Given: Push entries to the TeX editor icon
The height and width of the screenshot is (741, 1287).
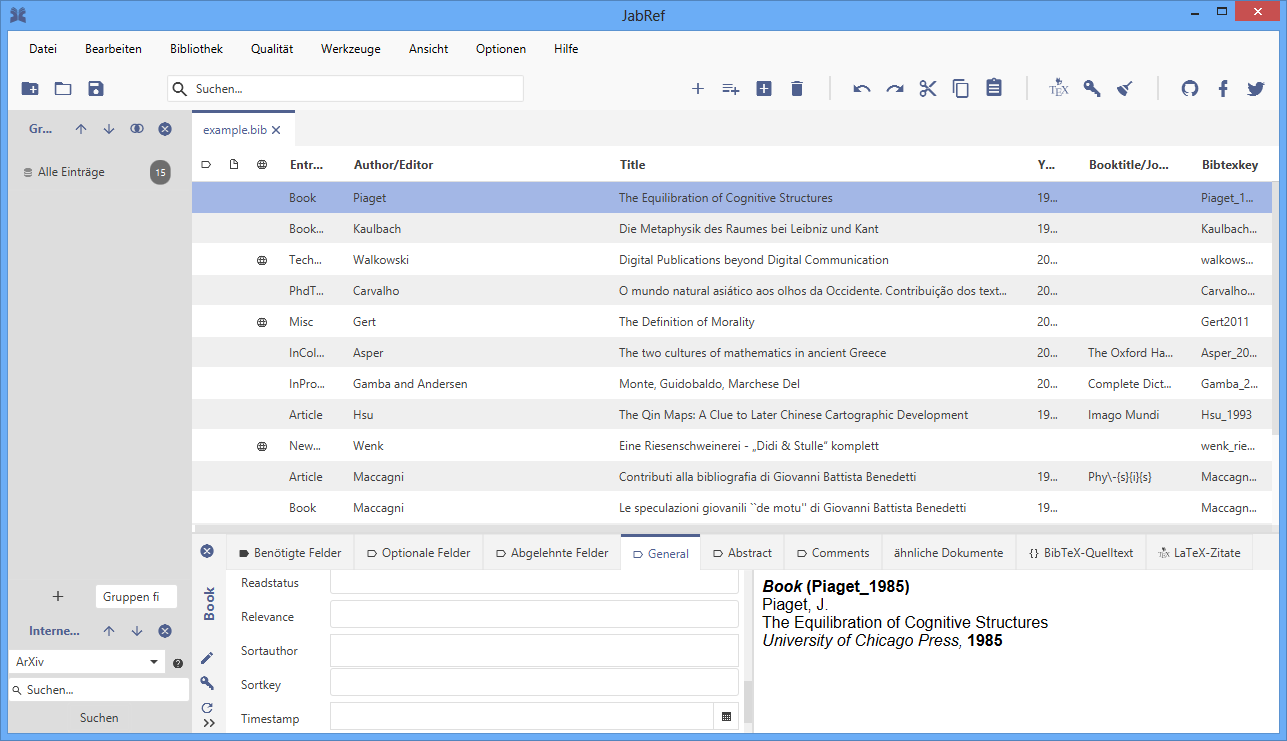Looking at the screenshot, I should tap(1059, 88).
